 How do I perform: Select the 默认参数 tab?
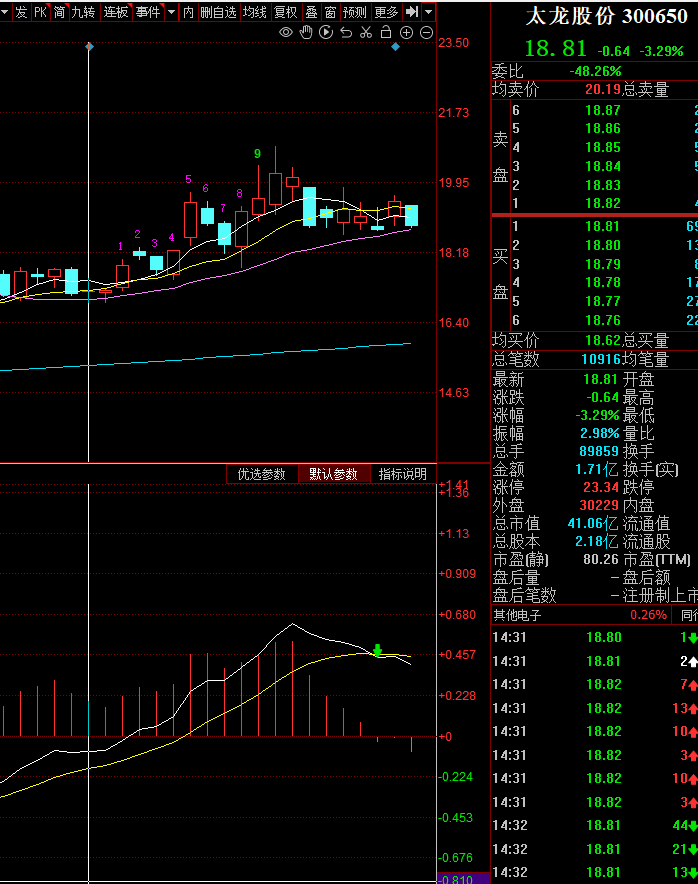pos(333,474)
